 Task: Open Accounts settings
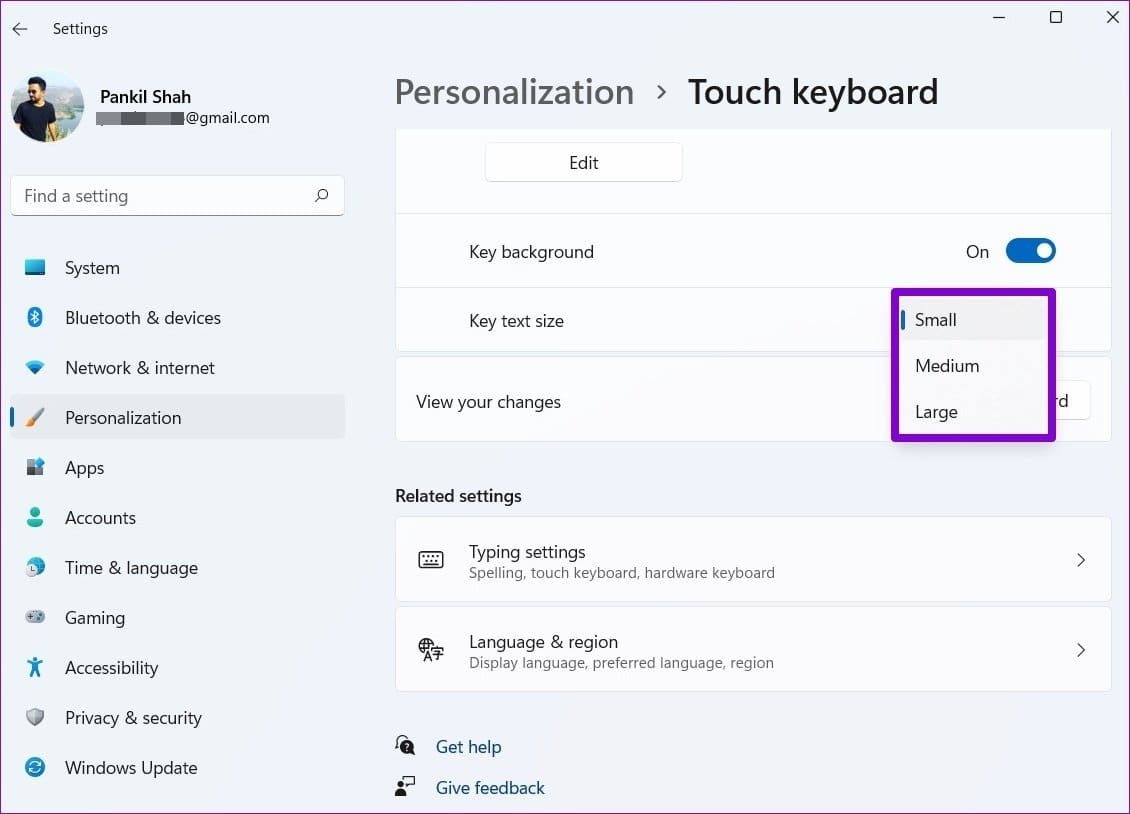coord(100,517)
